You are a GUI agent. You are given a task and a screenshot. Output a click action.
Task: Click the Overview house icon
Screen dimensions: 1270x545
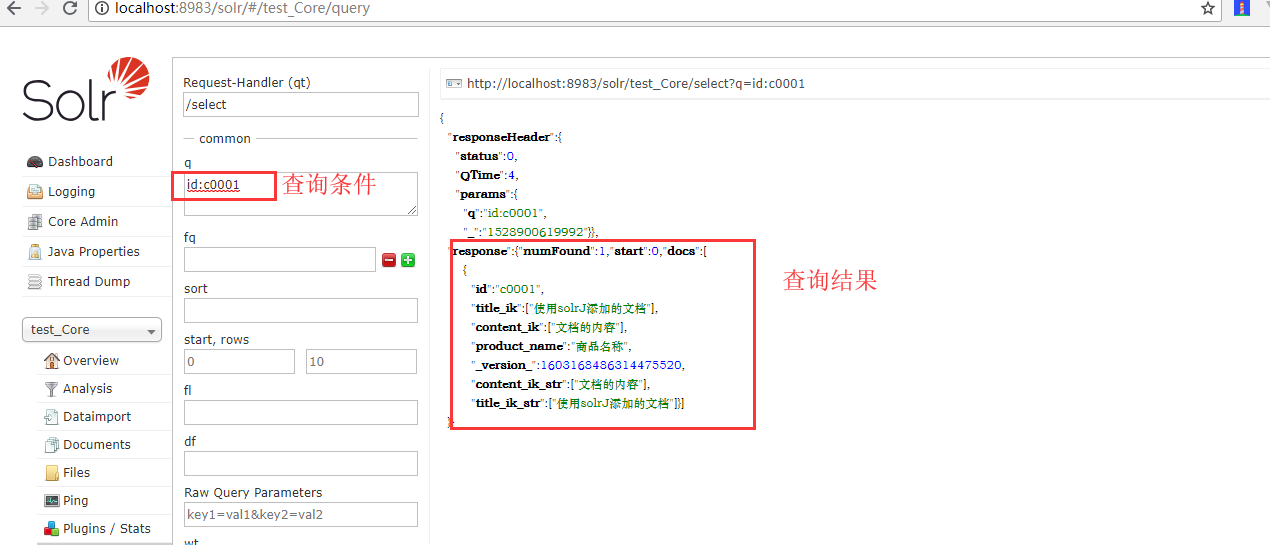point(52,360)
